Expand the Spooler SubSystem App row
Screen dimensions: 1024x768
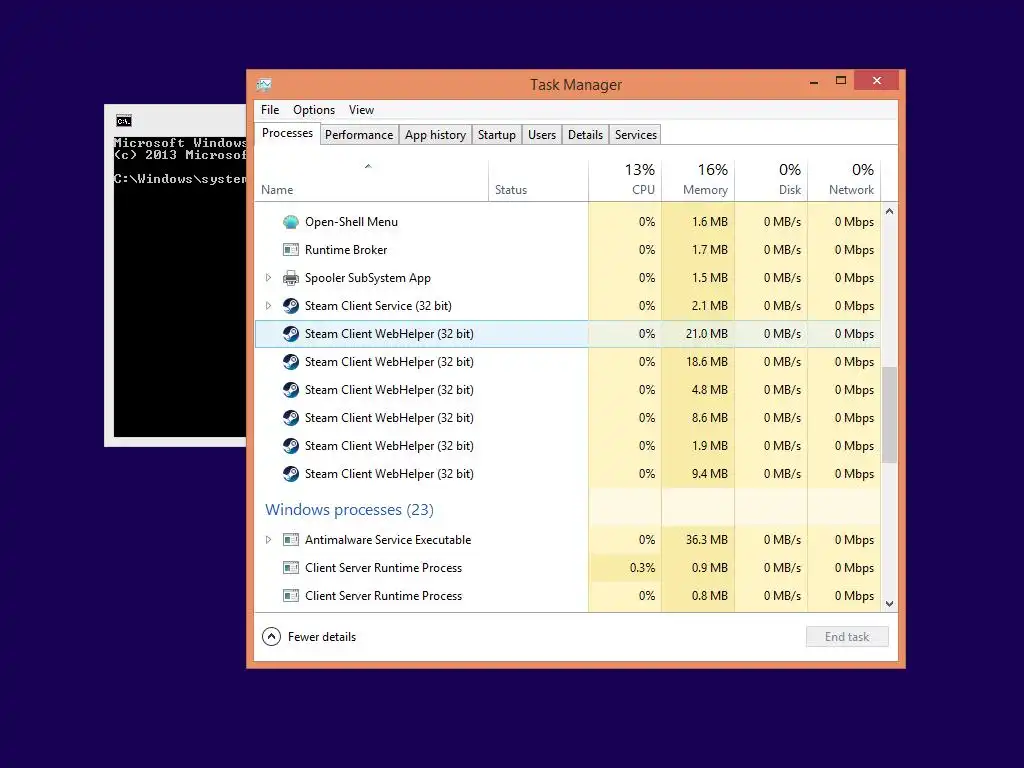click(x=268, y=278)
